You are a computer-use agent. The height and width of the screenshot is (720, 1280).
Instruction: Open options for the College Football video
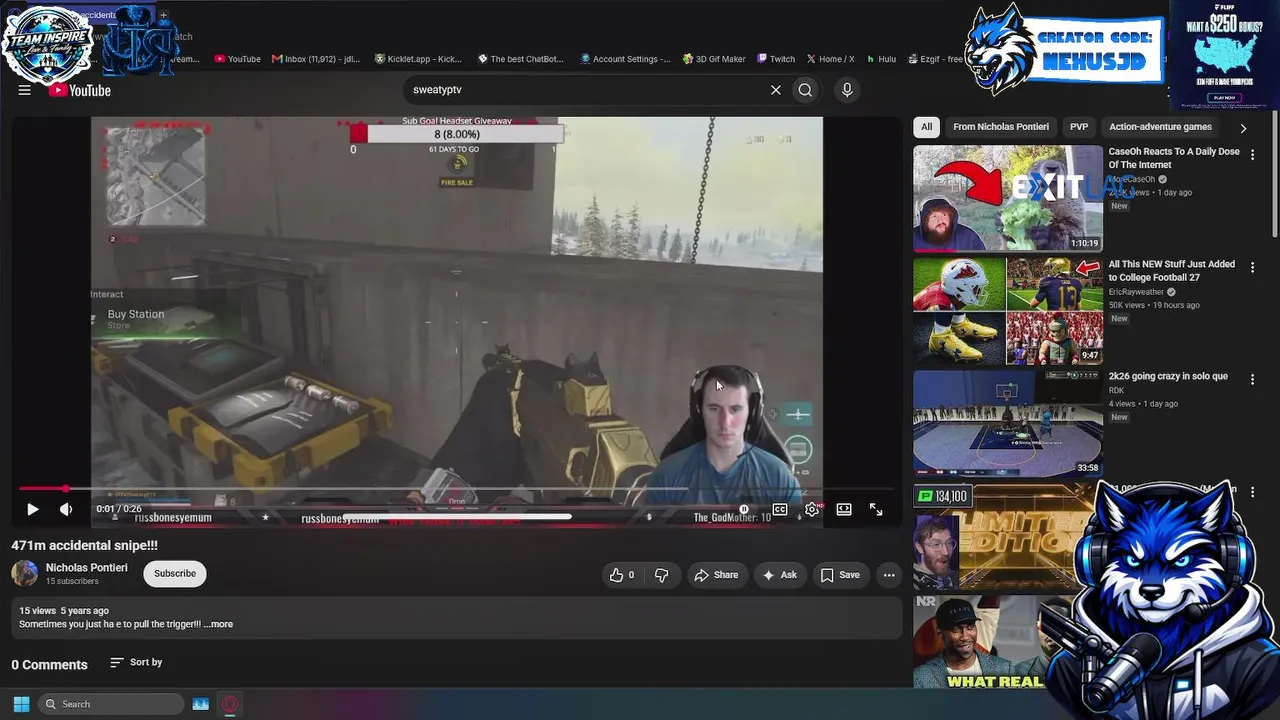pos(1252,268)
